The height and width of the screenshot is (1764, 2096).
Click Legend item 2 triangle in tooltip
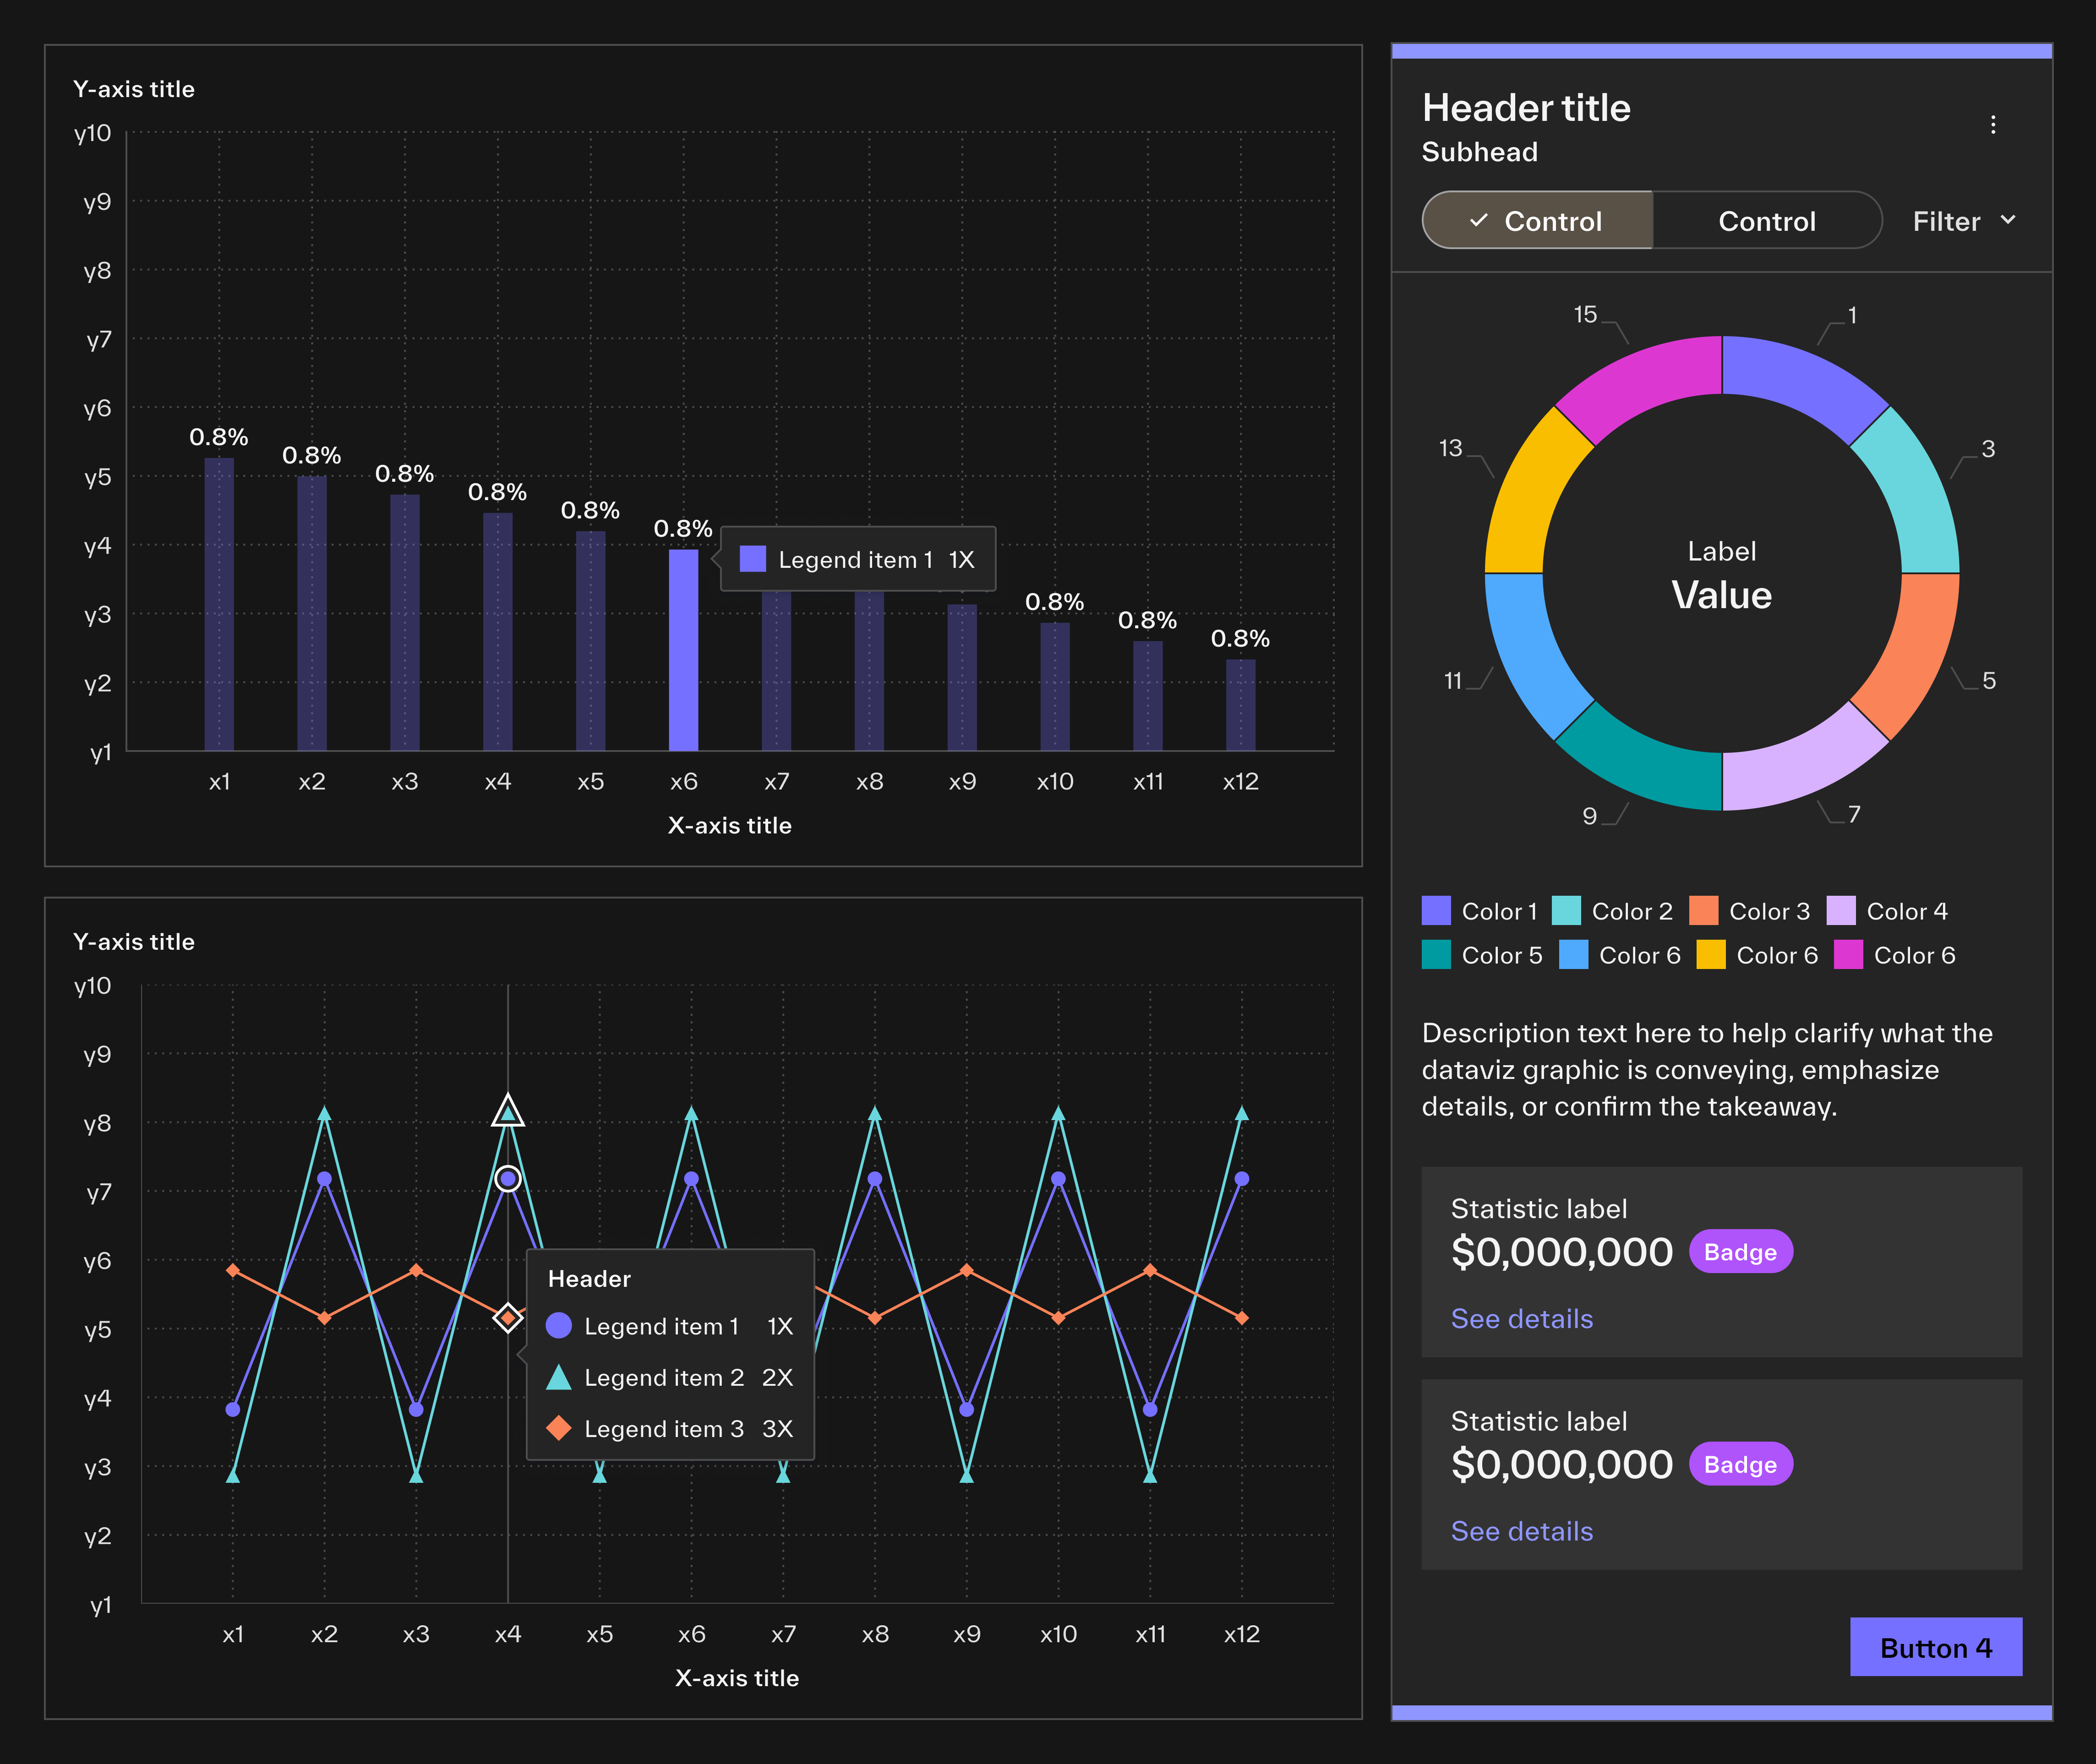(559, 1378)
